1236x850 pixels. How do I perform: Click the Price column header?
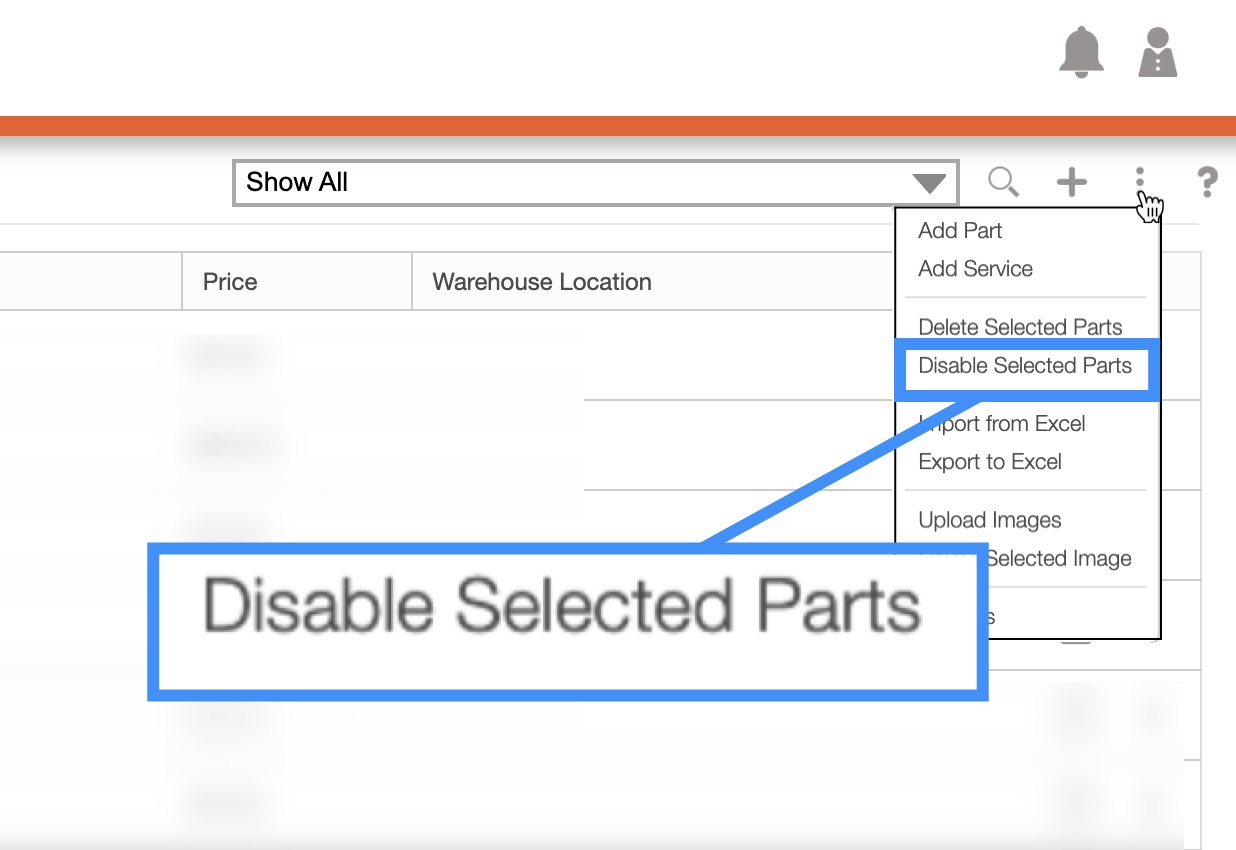[230, 282]
